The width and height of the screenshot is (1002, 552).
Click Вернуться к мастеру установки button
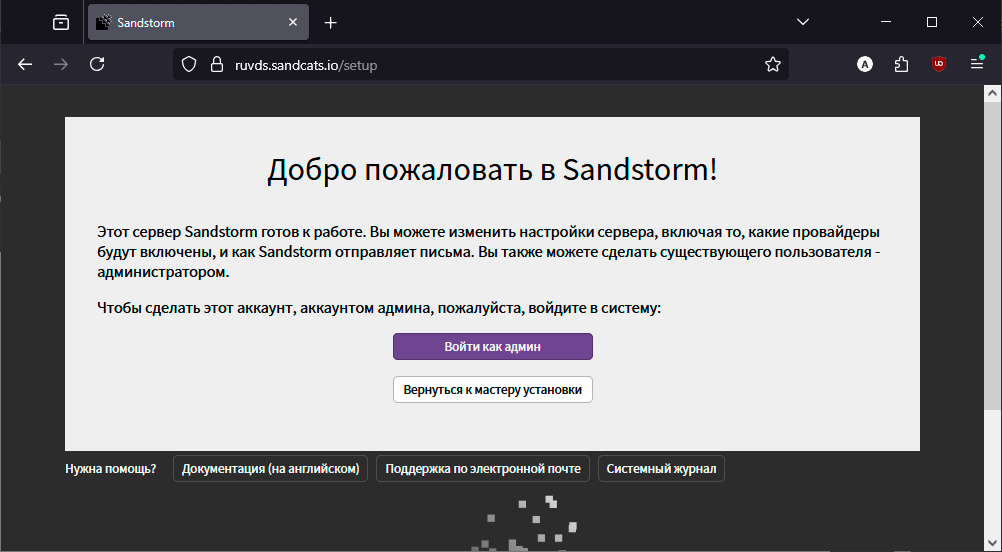(493, 389)
